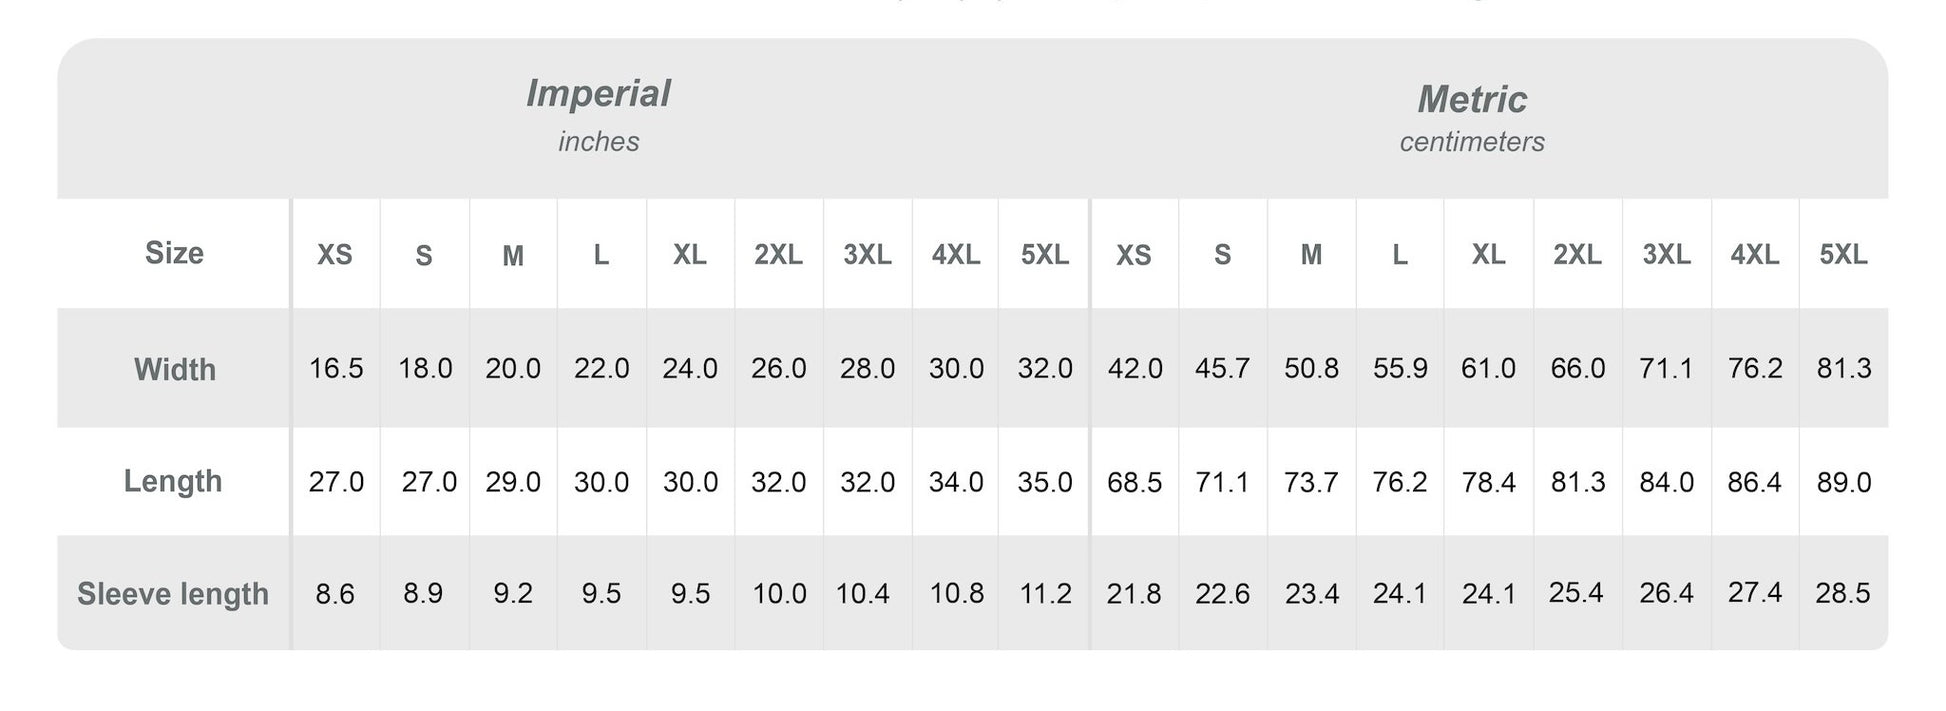
Task: Click the imperial 5XL column header
Action: click(x=1045, y=255)
